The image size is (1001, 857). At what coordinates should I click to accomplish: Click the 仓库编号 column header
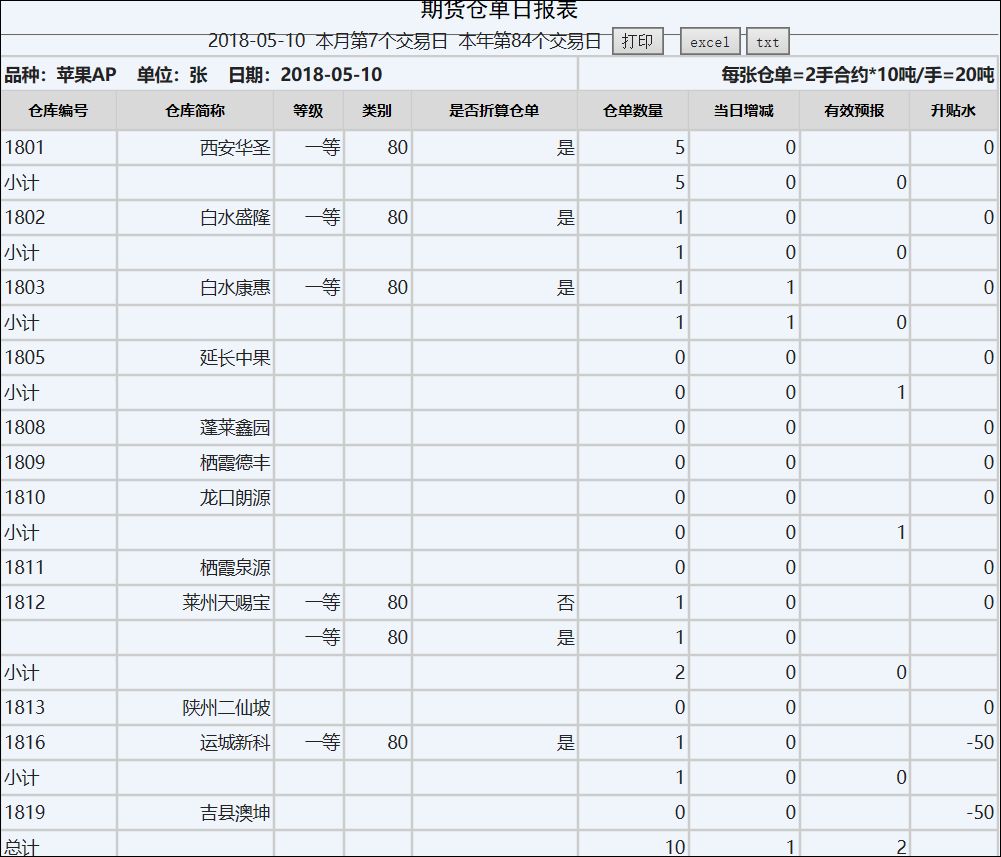[57, 110]
